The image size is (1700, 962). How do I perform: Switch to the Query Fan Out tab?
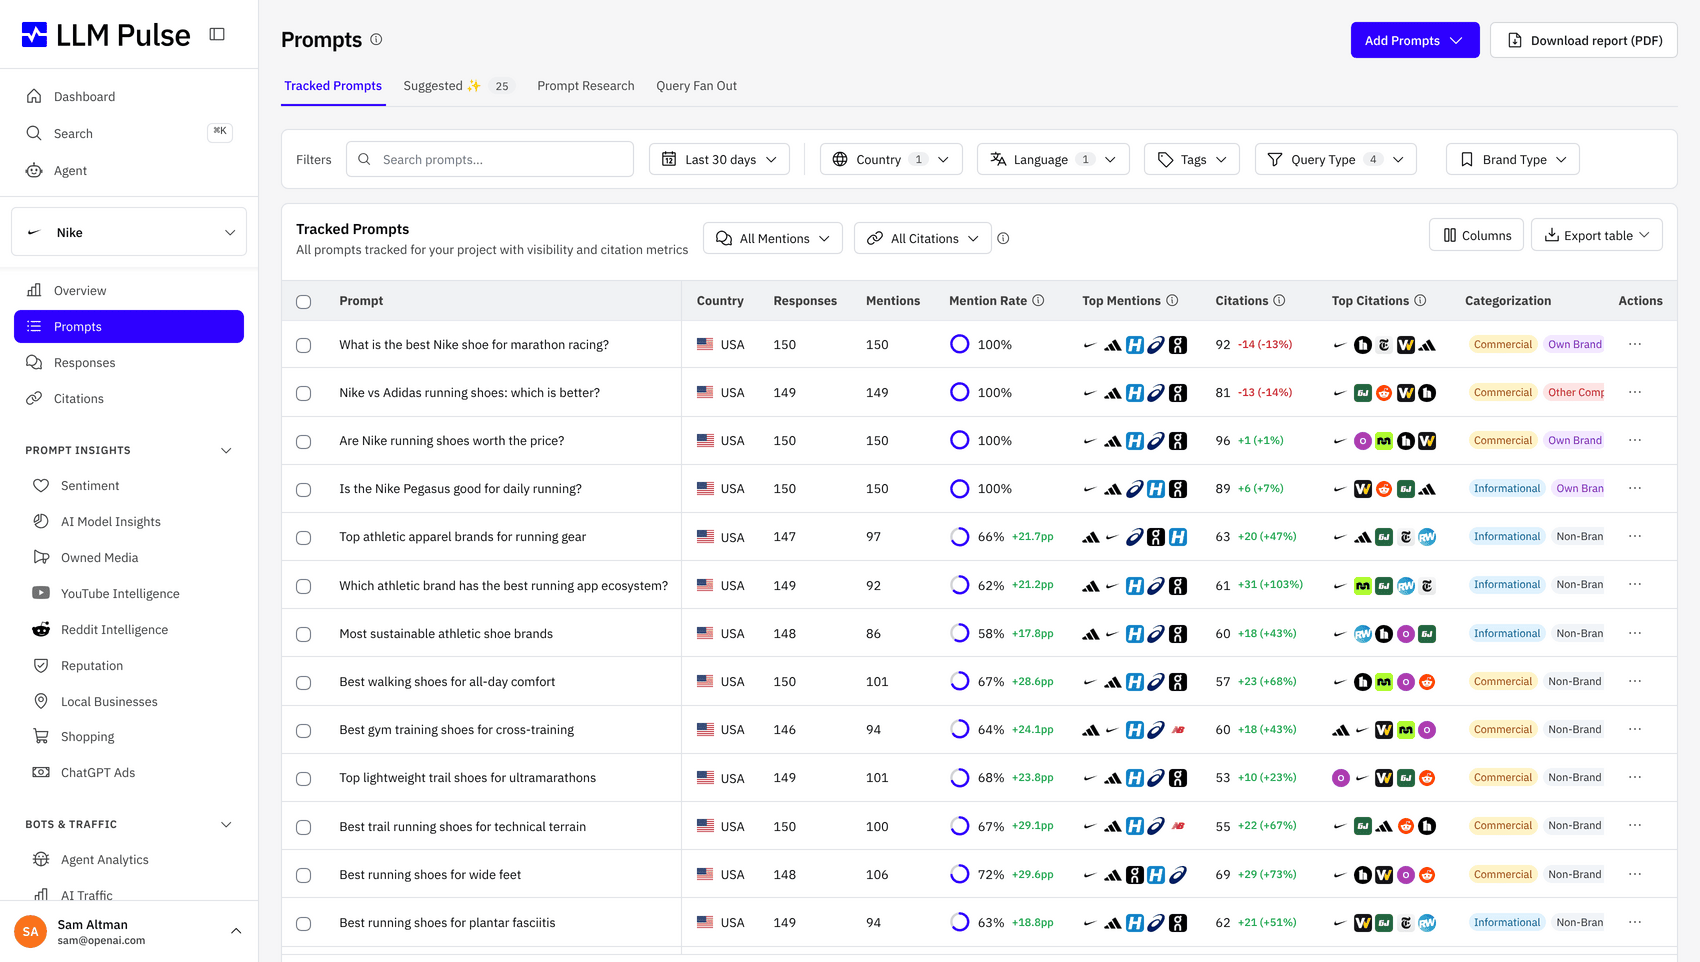pos(696,85)
